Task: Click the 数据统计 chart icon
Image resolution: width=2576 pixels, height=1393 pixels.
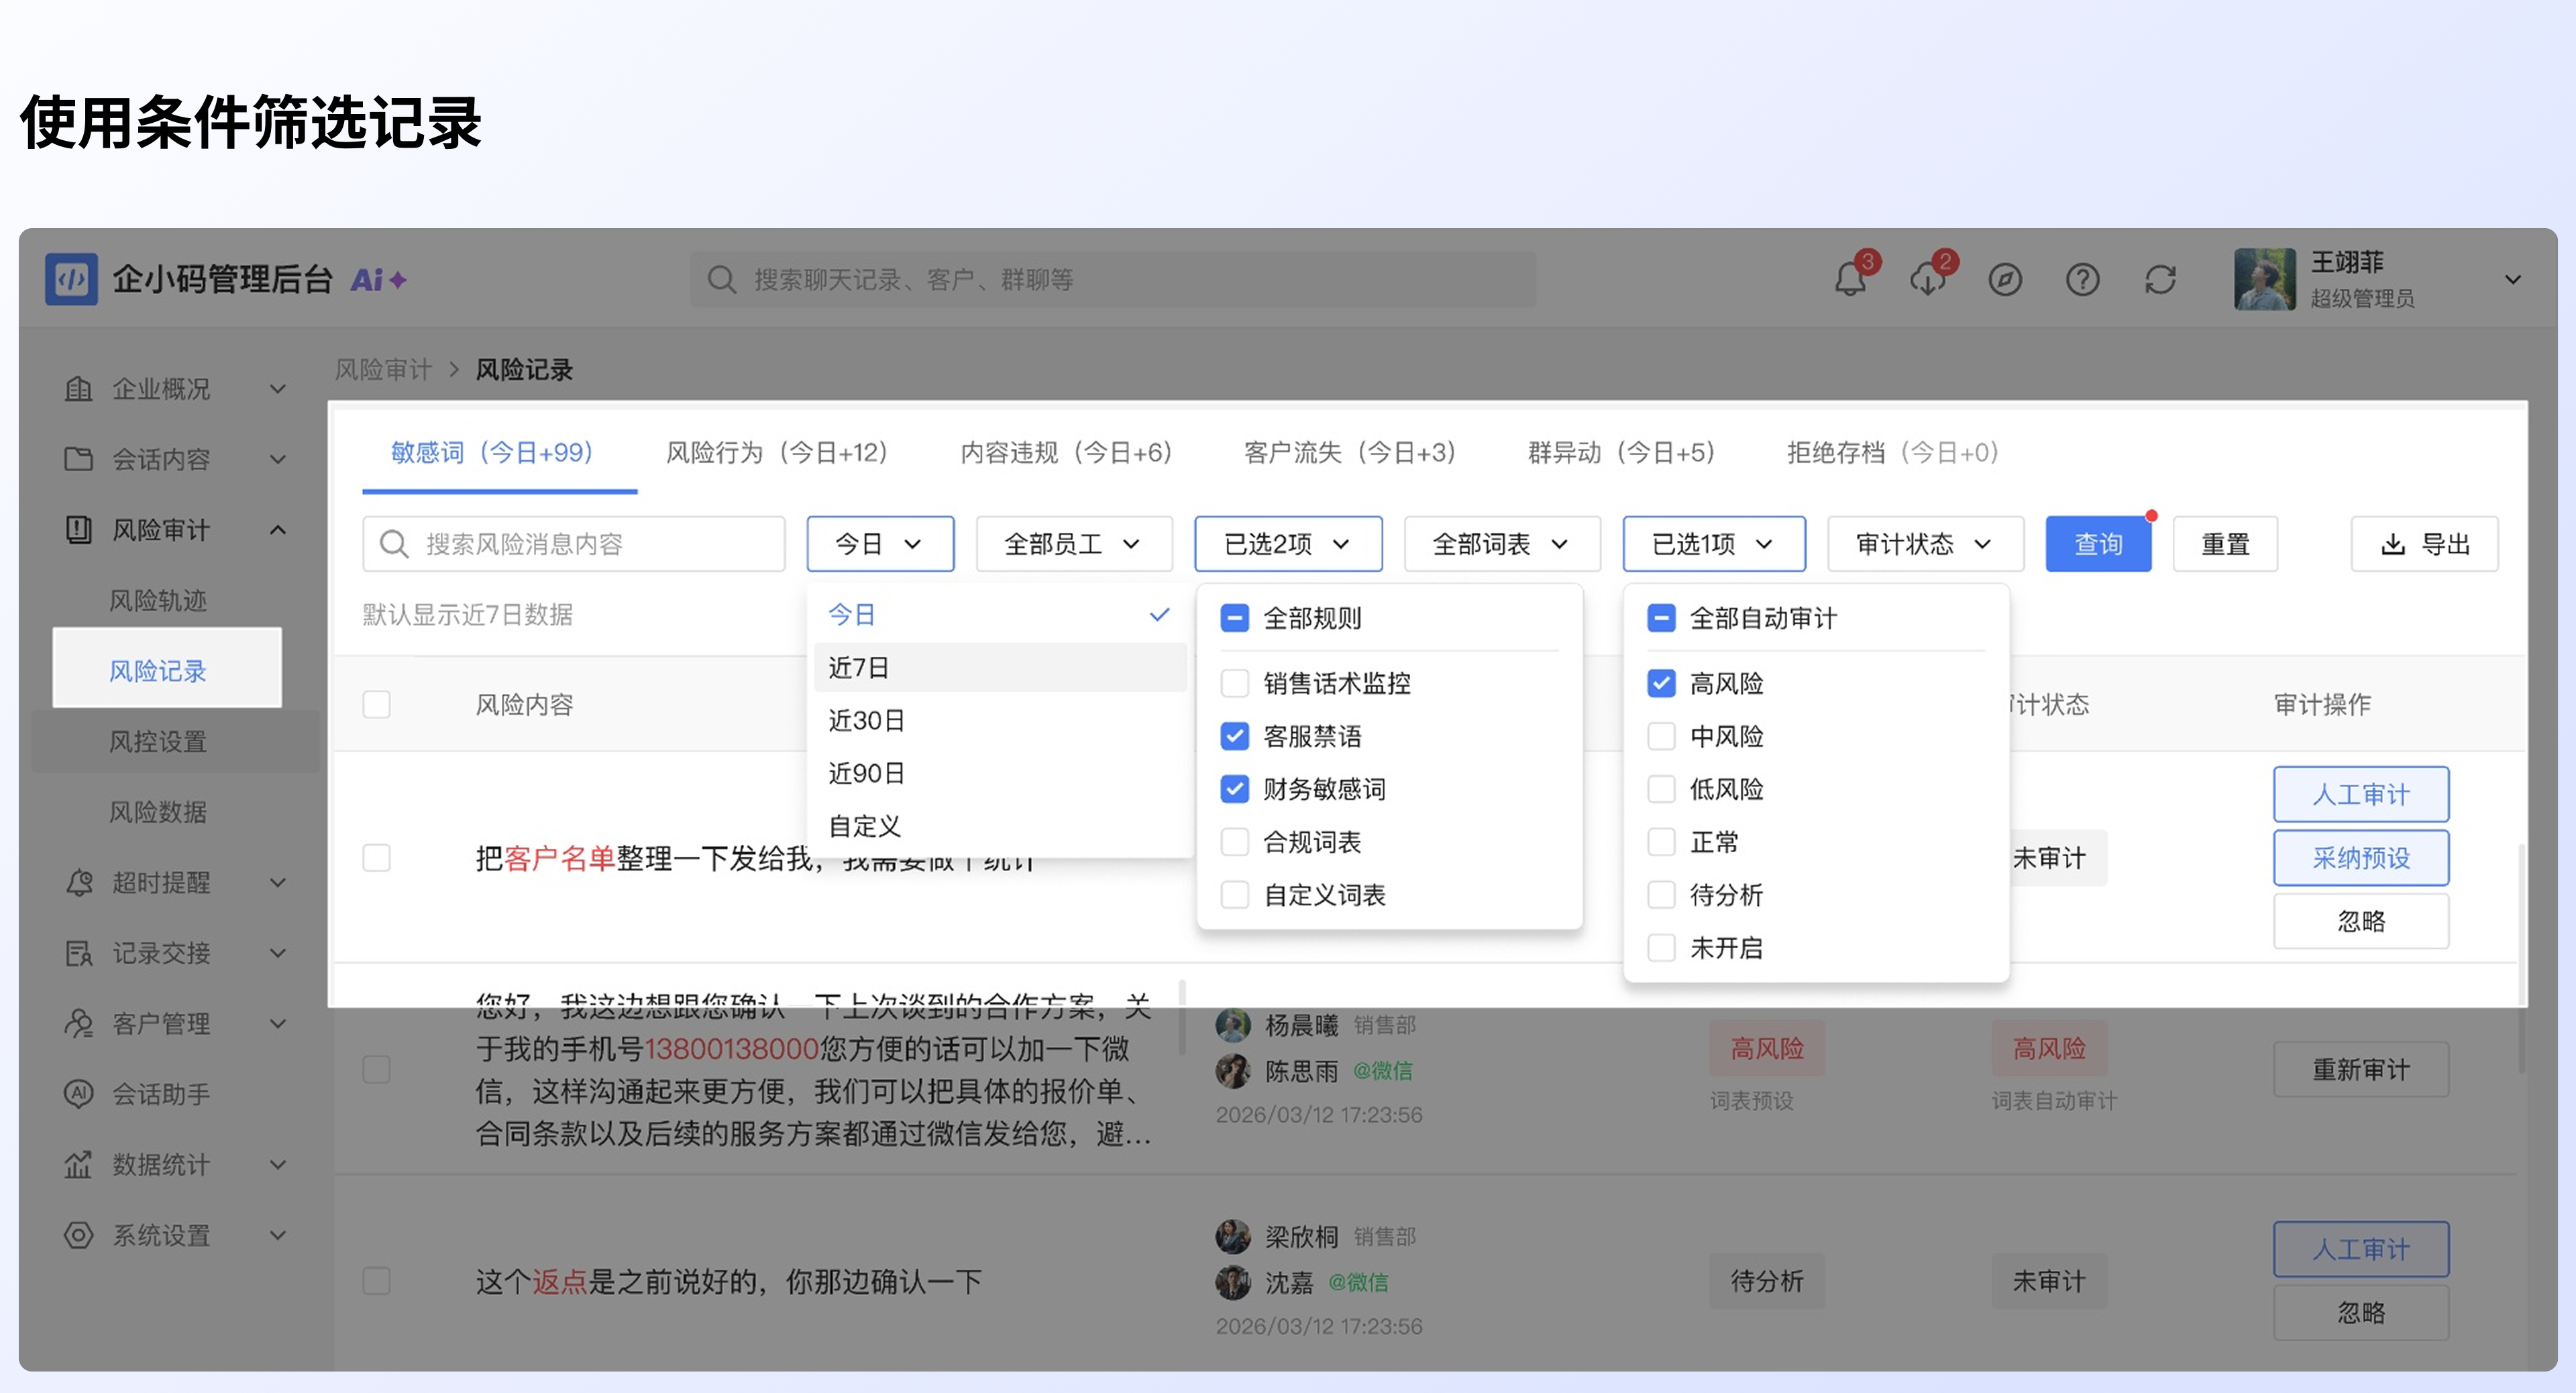Action: coord(78,1165)
